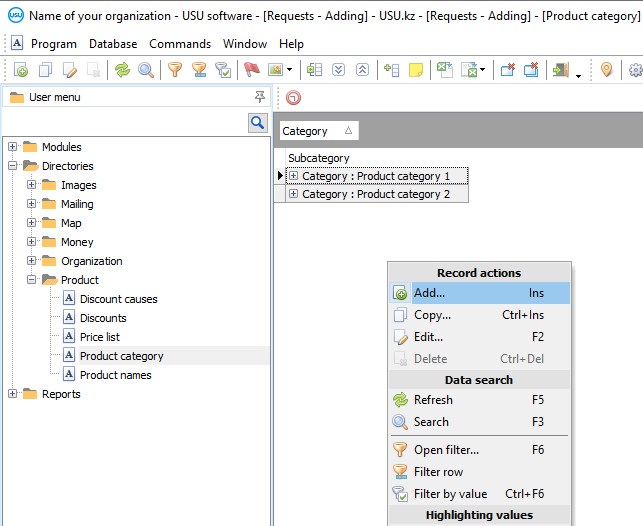Click the red flag toolbar icon
Viewport: 643px width, 526px height.
point(251,70)
